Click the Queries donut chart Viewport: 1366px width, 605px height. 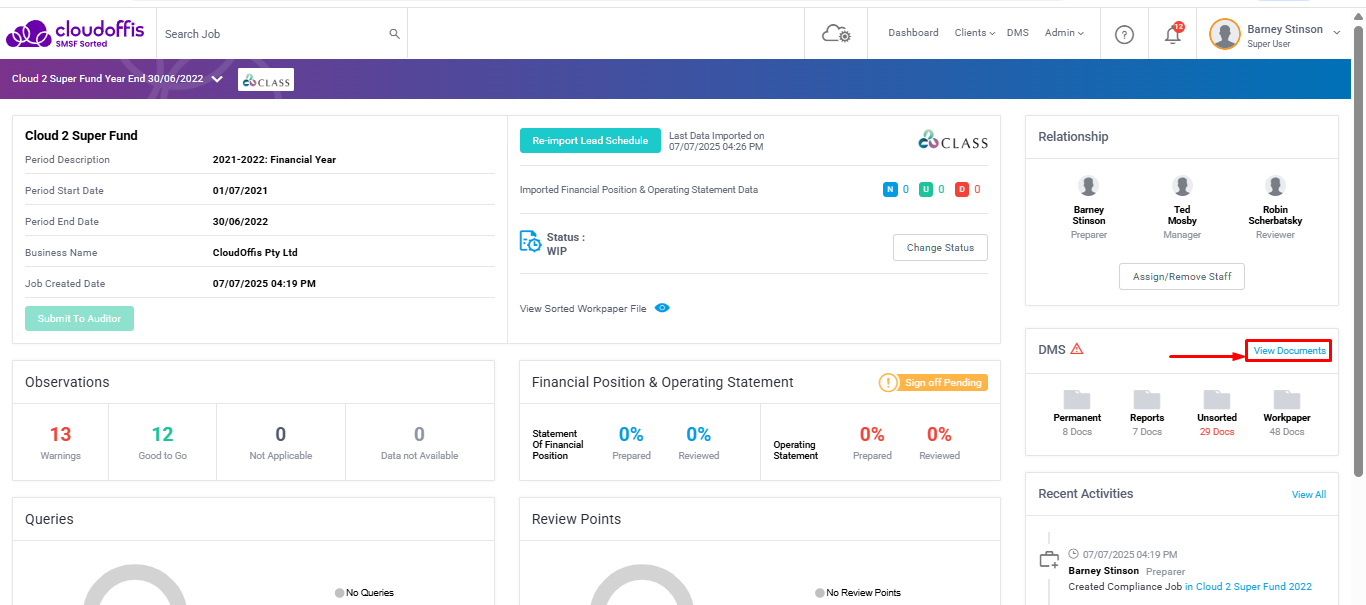134,587
